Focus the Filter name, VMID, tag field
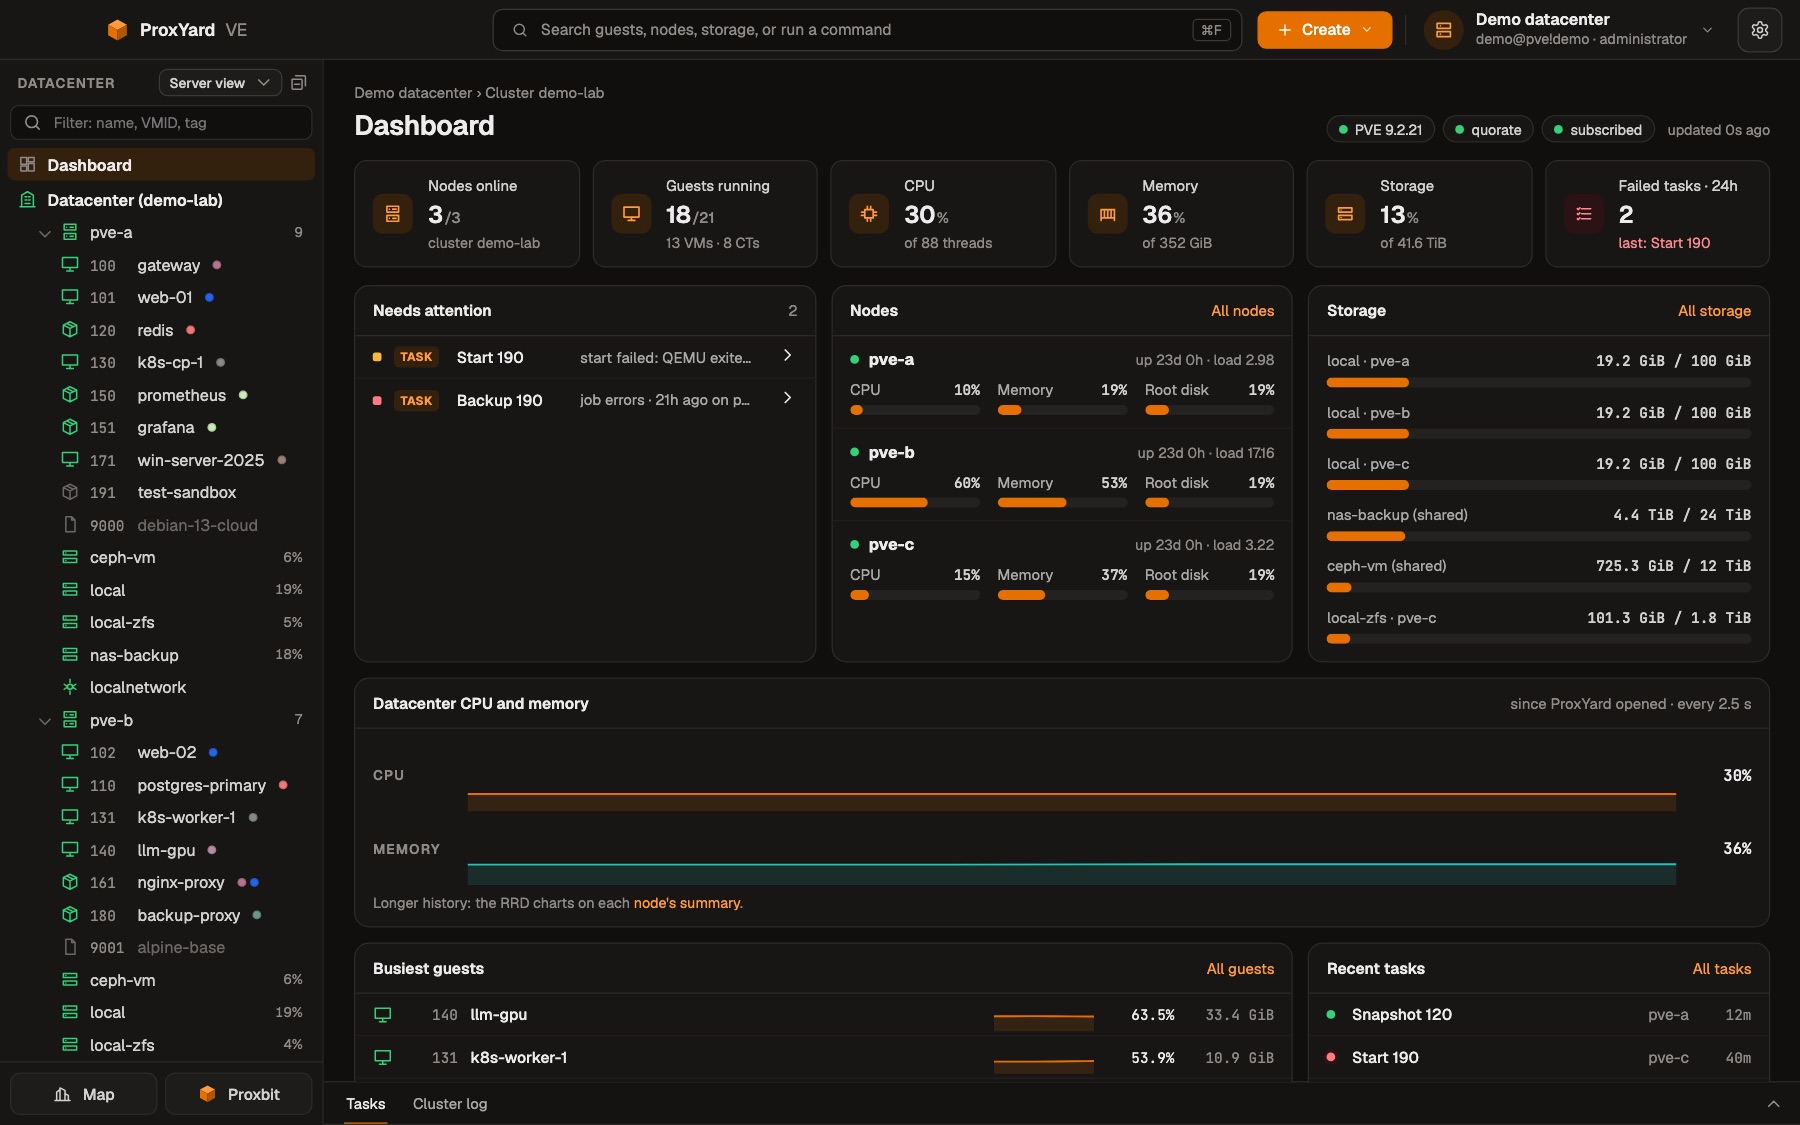The width and height of the screenshot is (1800, 1125). [161, 123]
